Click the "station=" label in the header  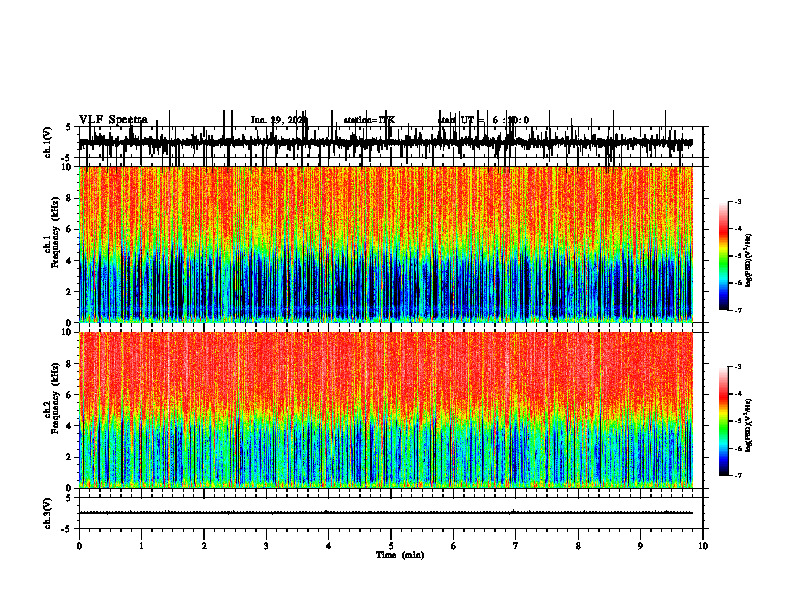tap(361, 120)
